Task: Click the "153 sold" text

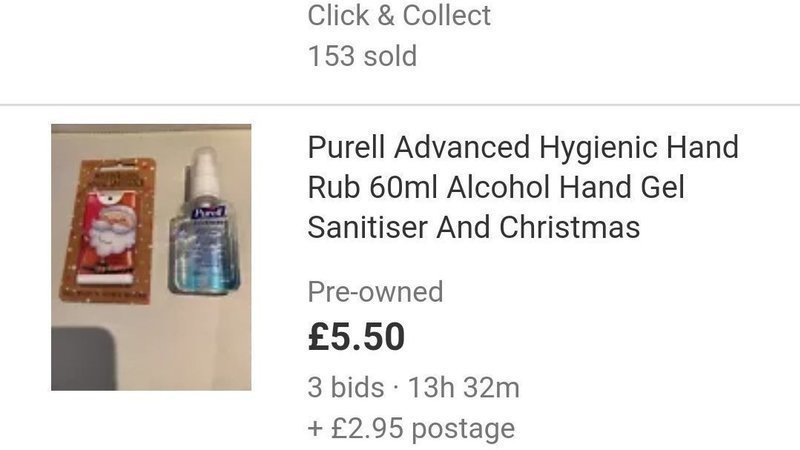Action: pyautogui.click(x=362, y=56)
